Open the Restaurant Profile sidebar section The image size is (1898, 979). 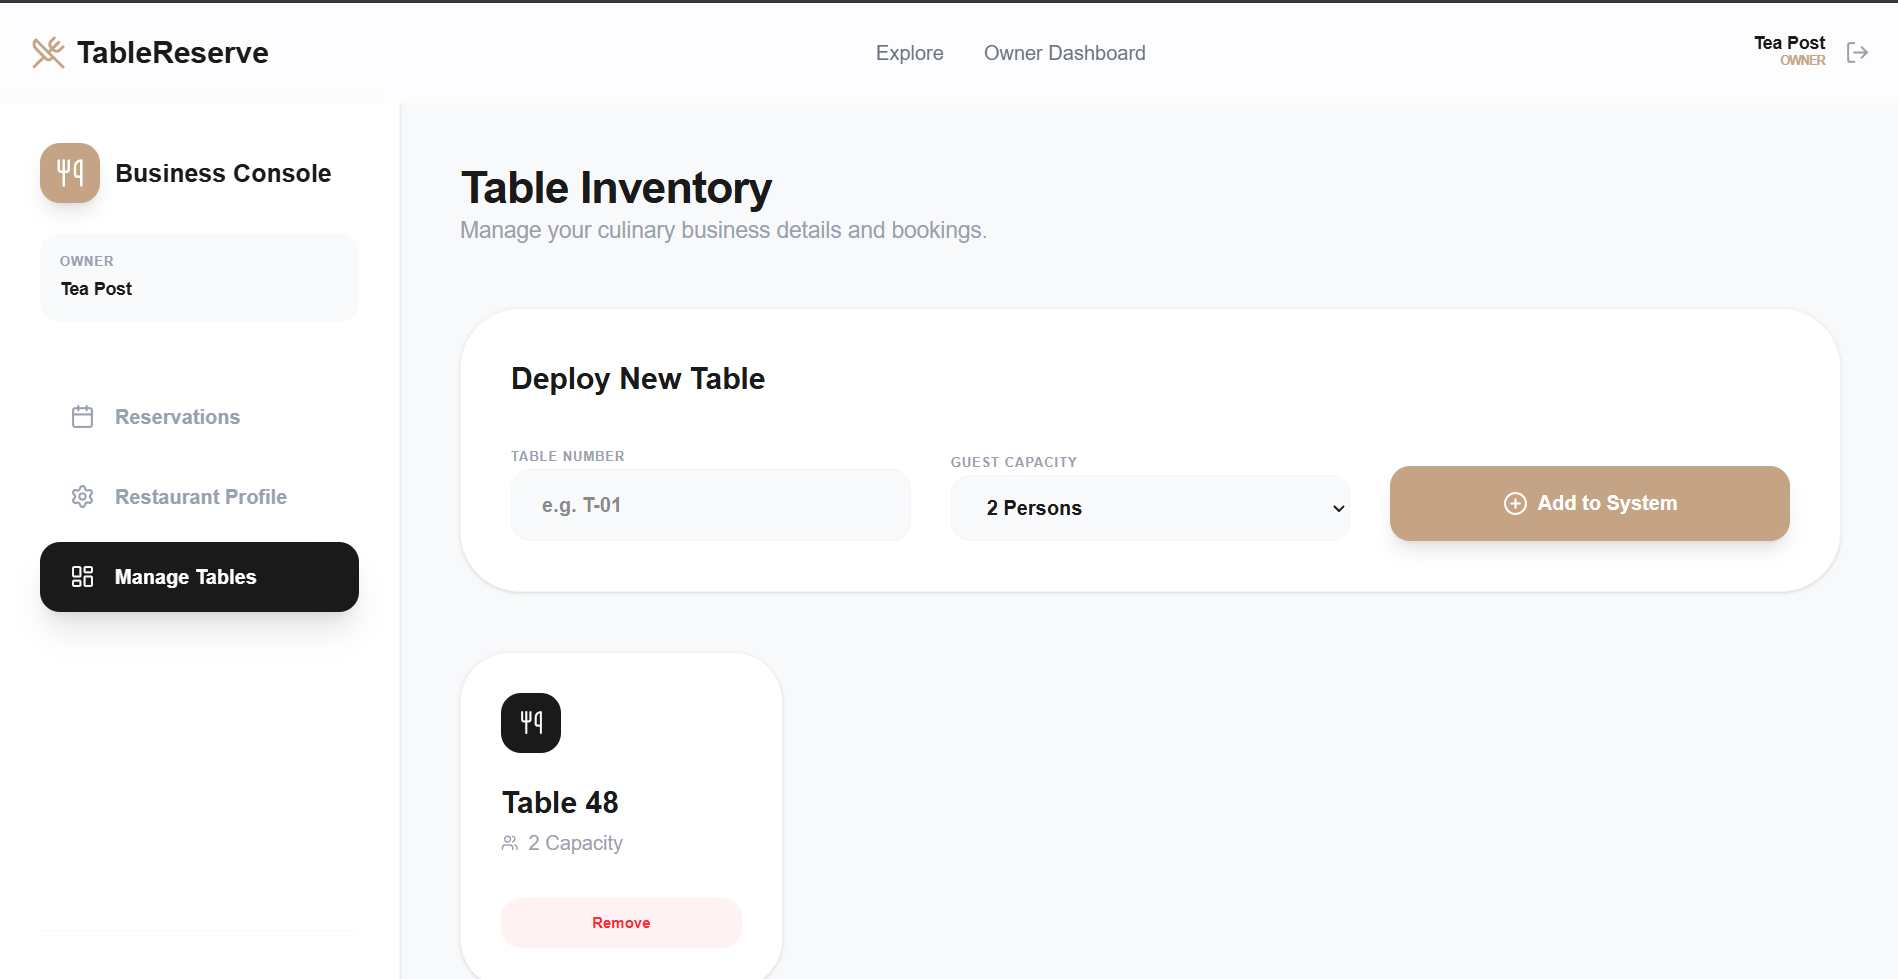click(200, 497)
